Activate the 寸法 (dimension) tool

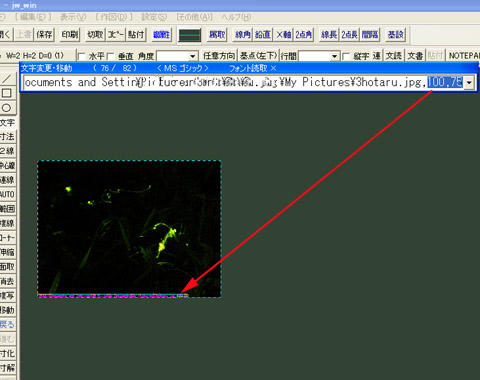[7, 137]
